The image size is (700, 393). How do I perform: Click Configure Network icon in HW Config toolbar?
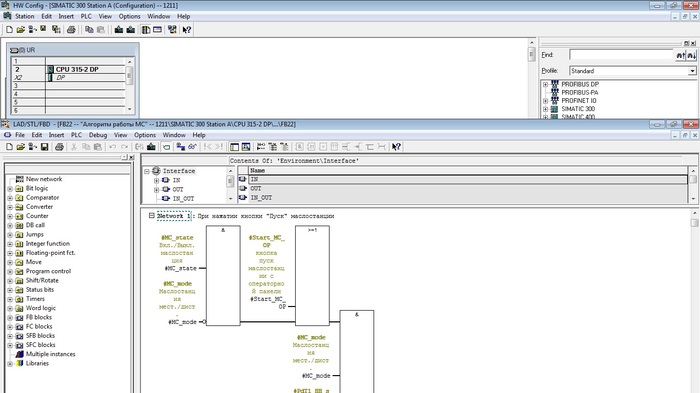click(172, 30)
